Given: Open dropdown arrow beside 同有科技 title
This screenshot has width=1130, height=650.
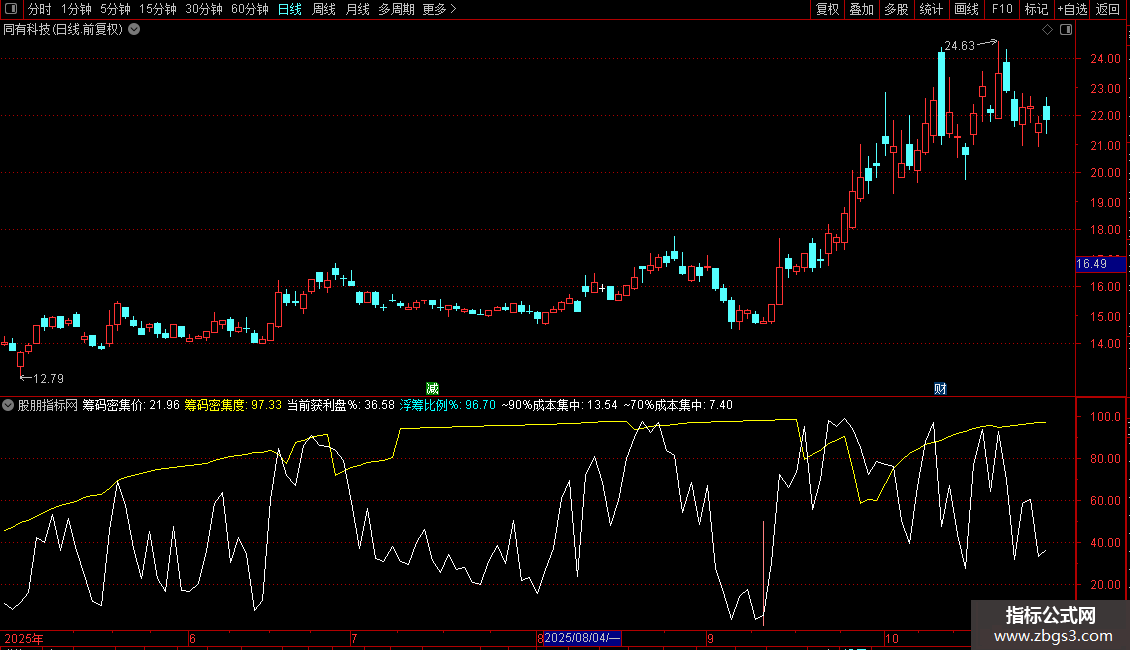Looking at the screenshot, I should [134, 30].
